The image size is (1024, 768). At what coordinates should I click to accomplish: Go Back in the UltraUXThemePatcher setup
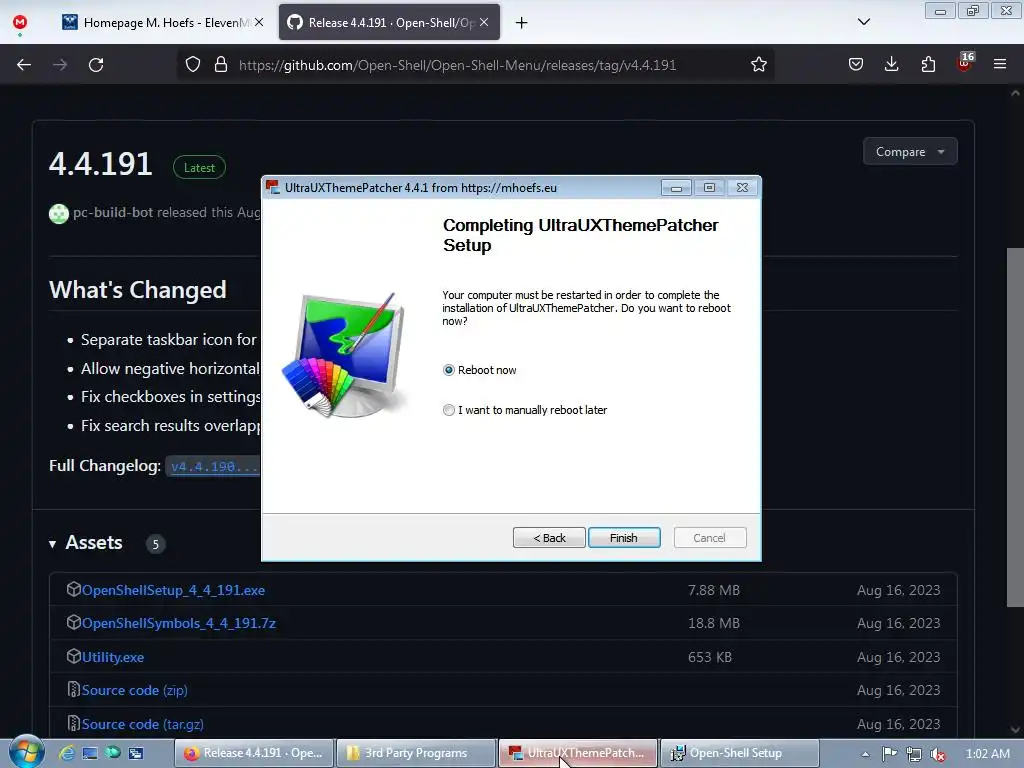pos(549,537)
